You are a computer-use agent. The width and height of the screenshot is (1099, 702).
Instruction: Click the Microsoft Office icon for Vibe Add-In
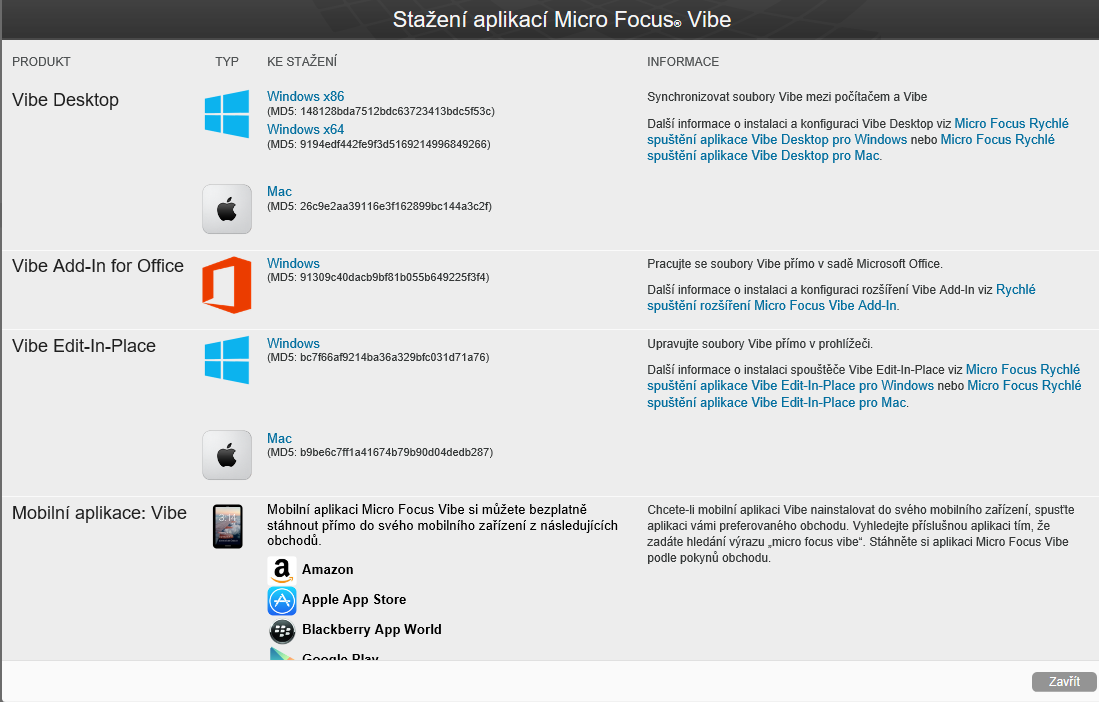(227, 285)
